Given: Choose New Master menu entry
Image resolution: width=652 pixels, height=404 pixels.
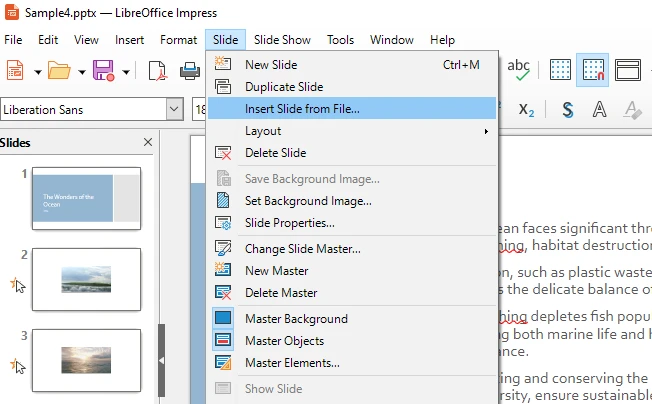Looking at the screenshot, I should pyautogui.click(x=352, y=271).
